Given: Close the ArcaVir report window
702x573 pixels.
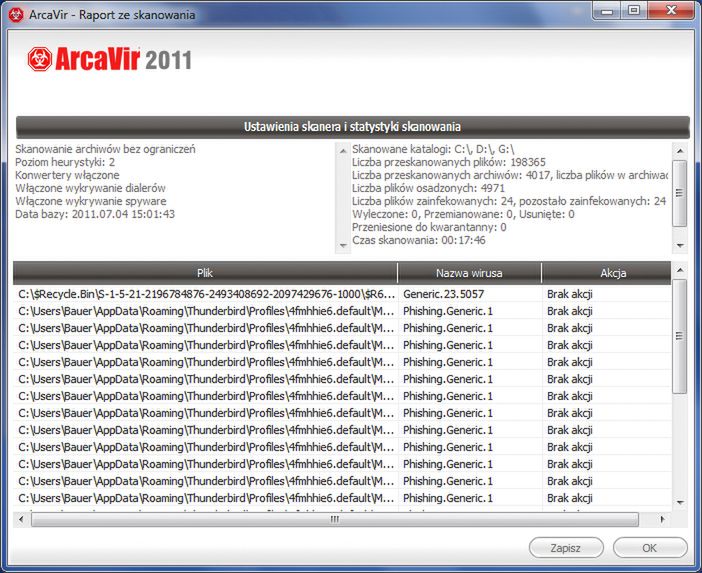Looking at the screenshot, I should (671, 10).
